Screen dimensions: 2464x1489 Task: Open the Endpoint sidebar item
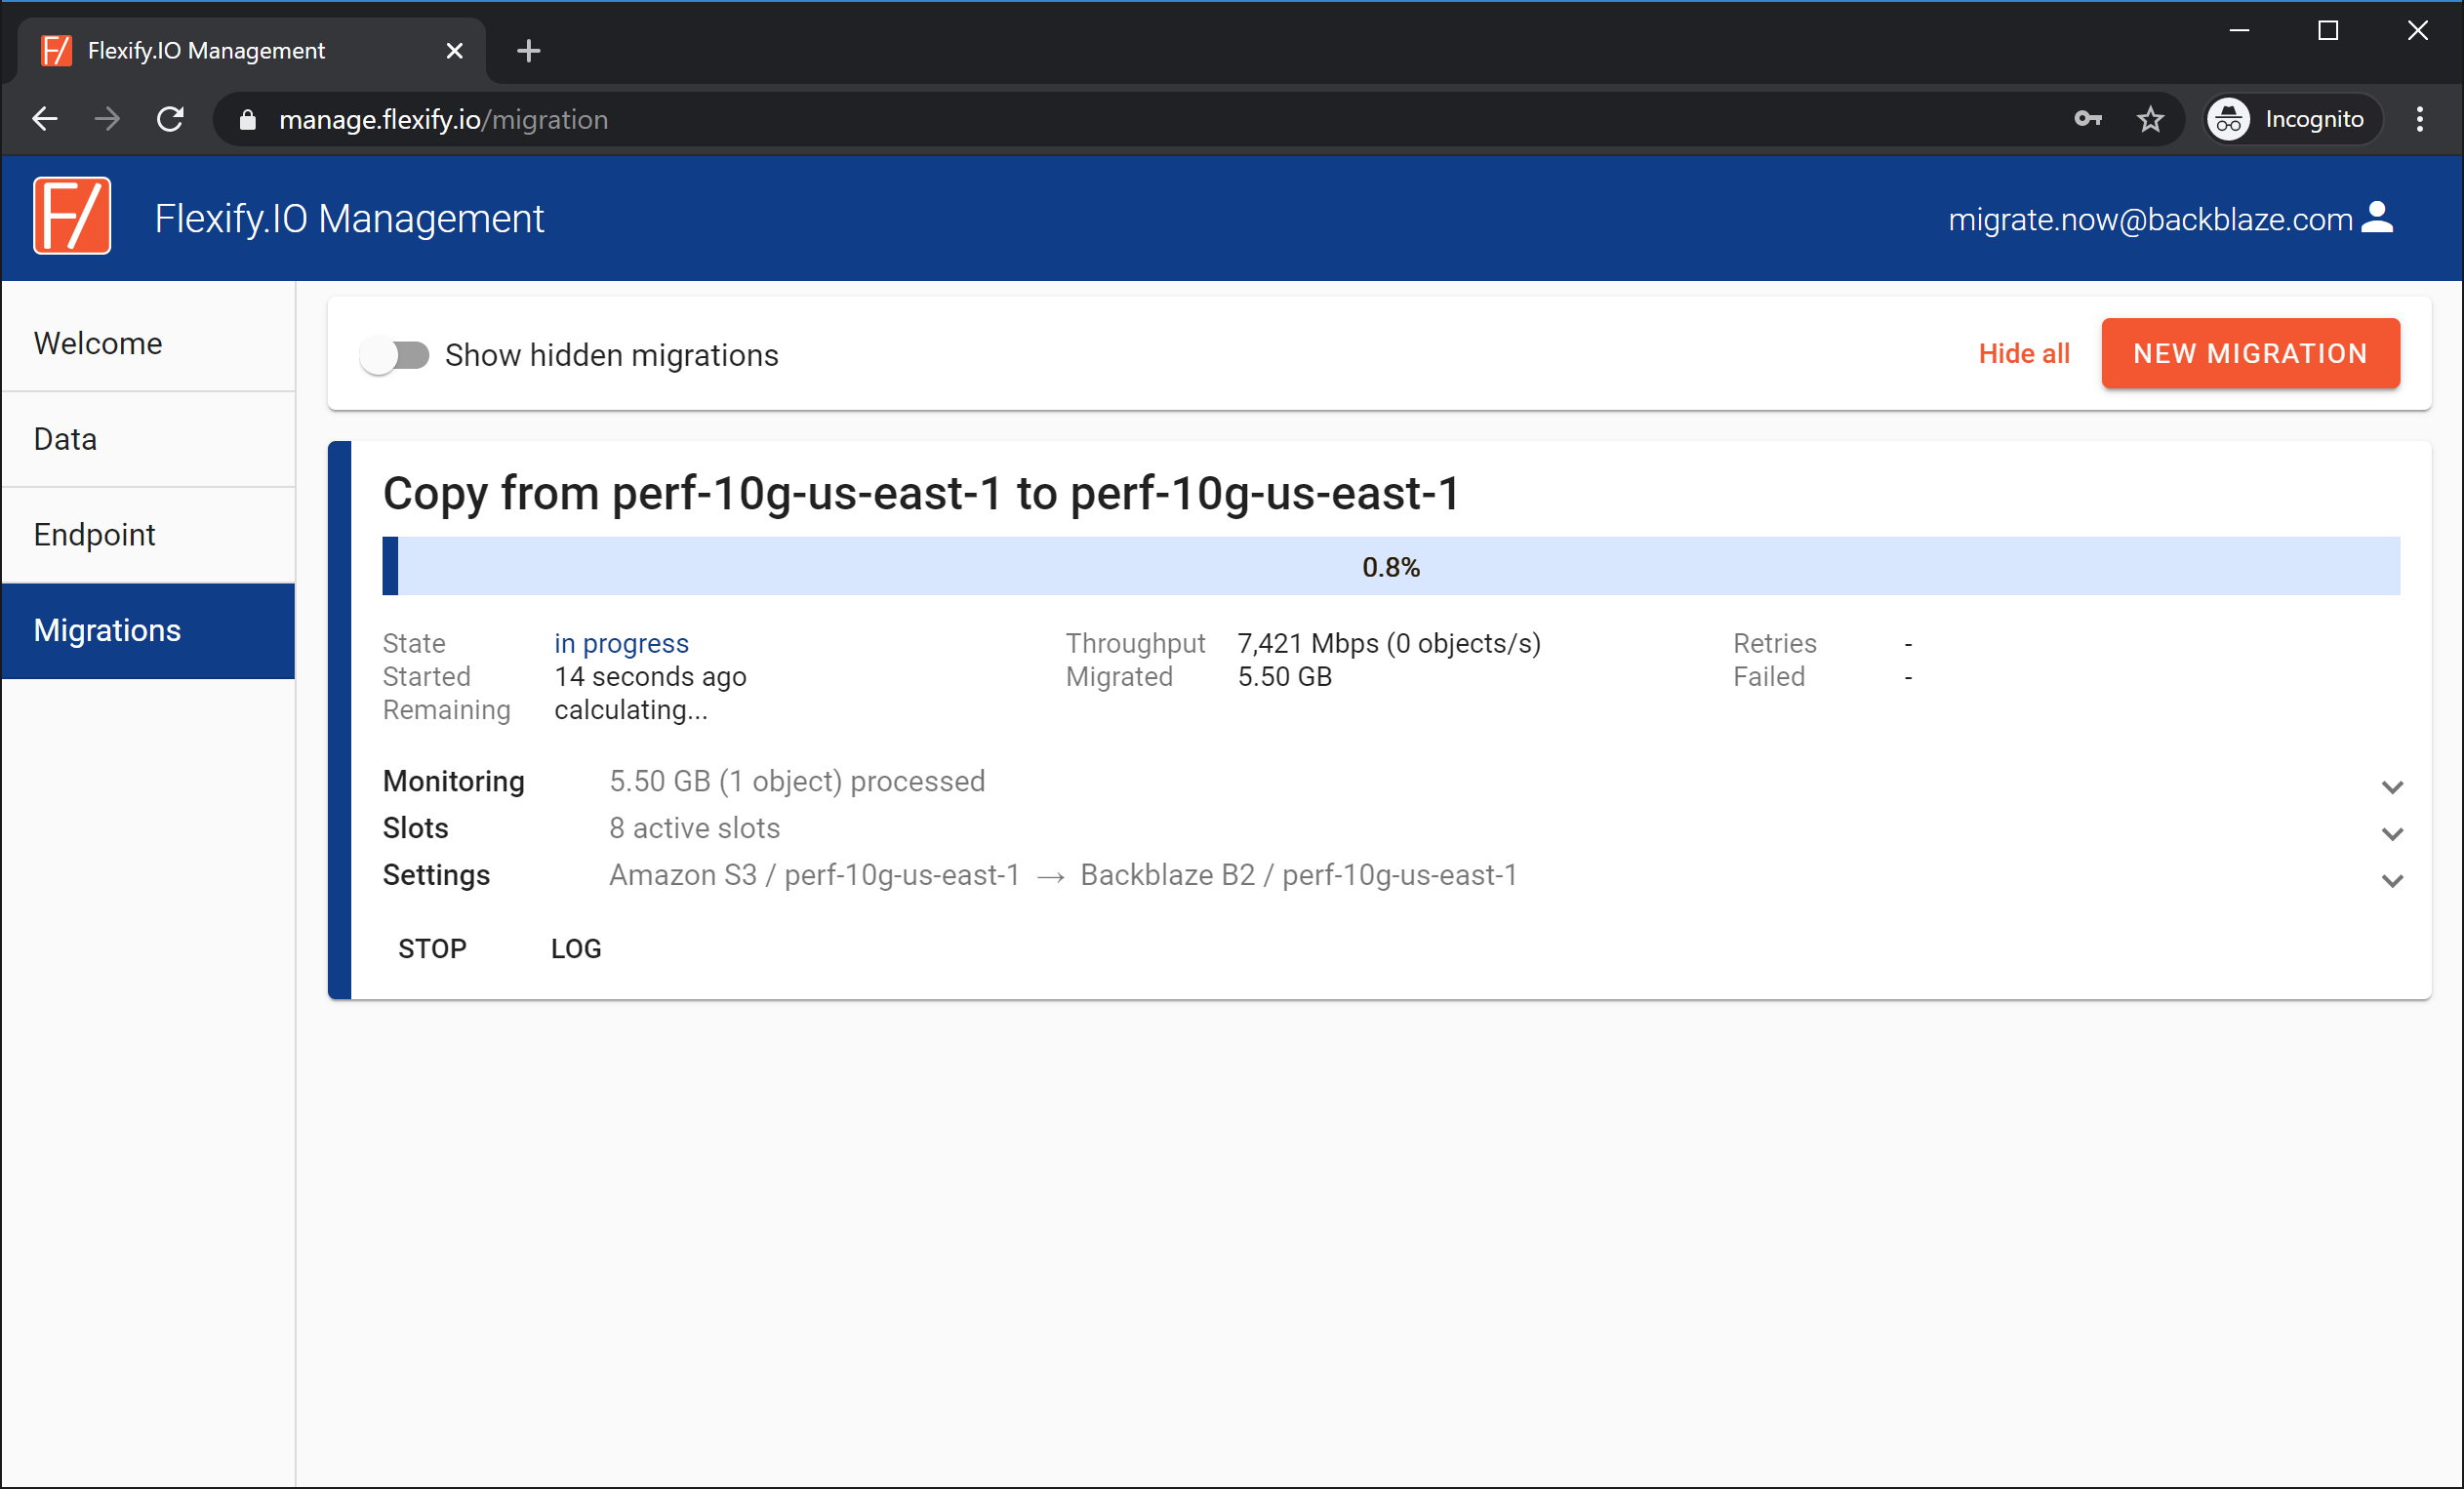pyautogui.click(x=149, y=535)
